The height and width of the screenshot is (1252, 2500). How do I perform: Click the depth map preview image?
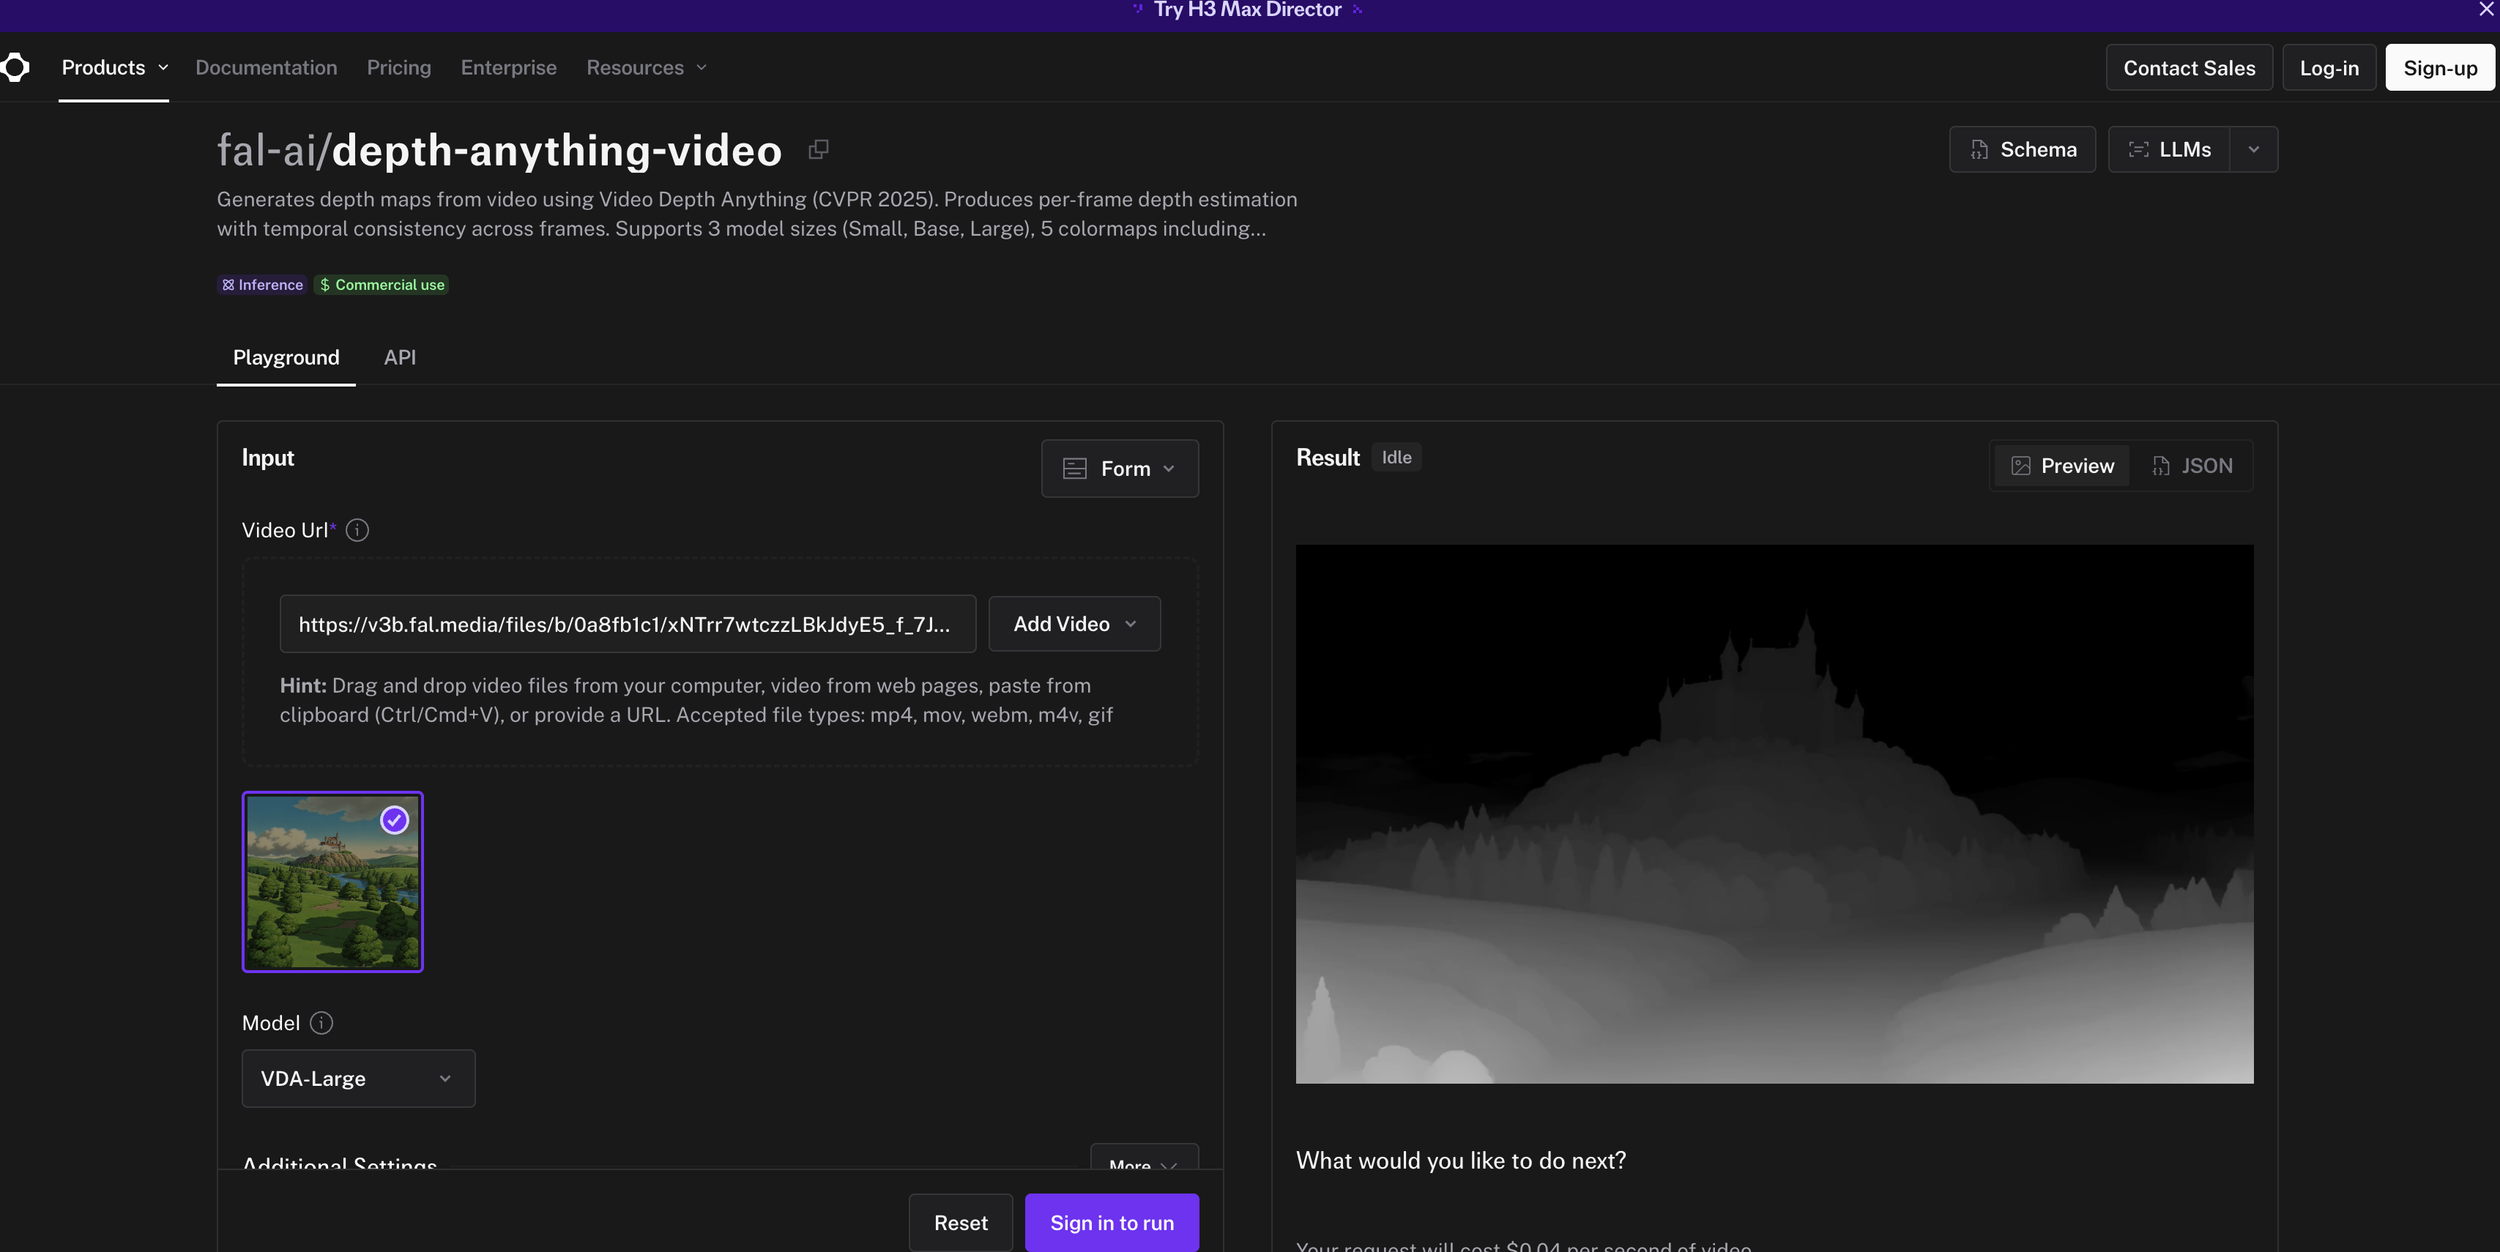click(1774, 814)
